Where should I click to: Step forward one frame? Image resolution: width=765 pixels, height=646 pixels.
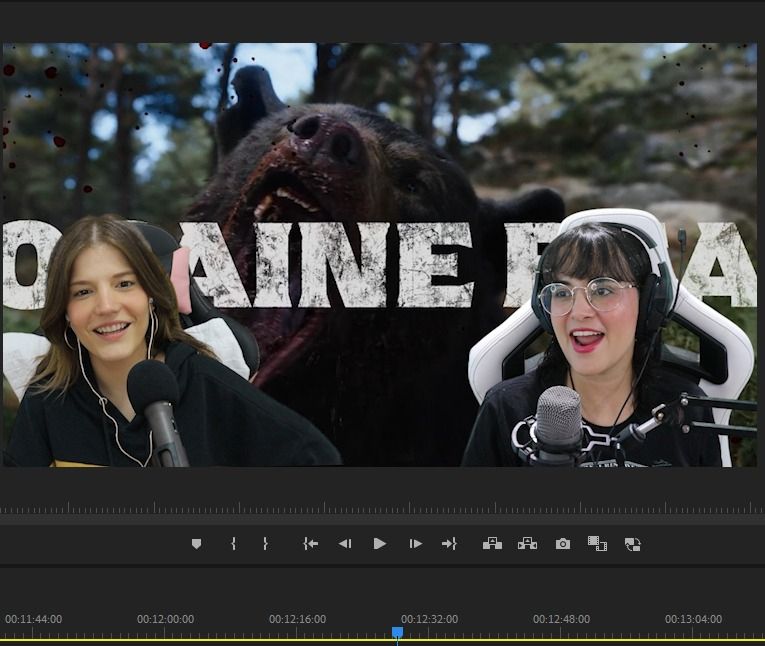click(x=415, y=544)
